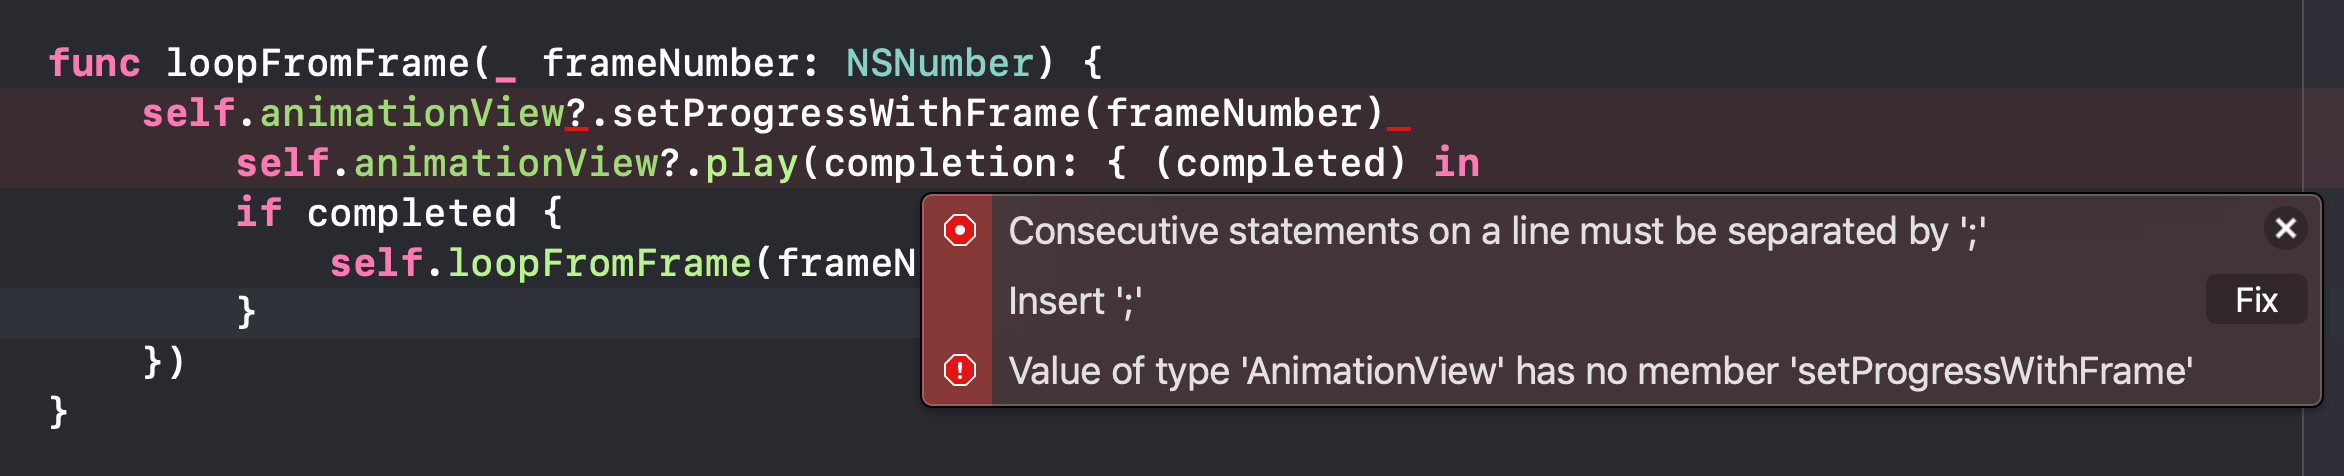Click the loopFromFrame function name declaration

[317, 63]
